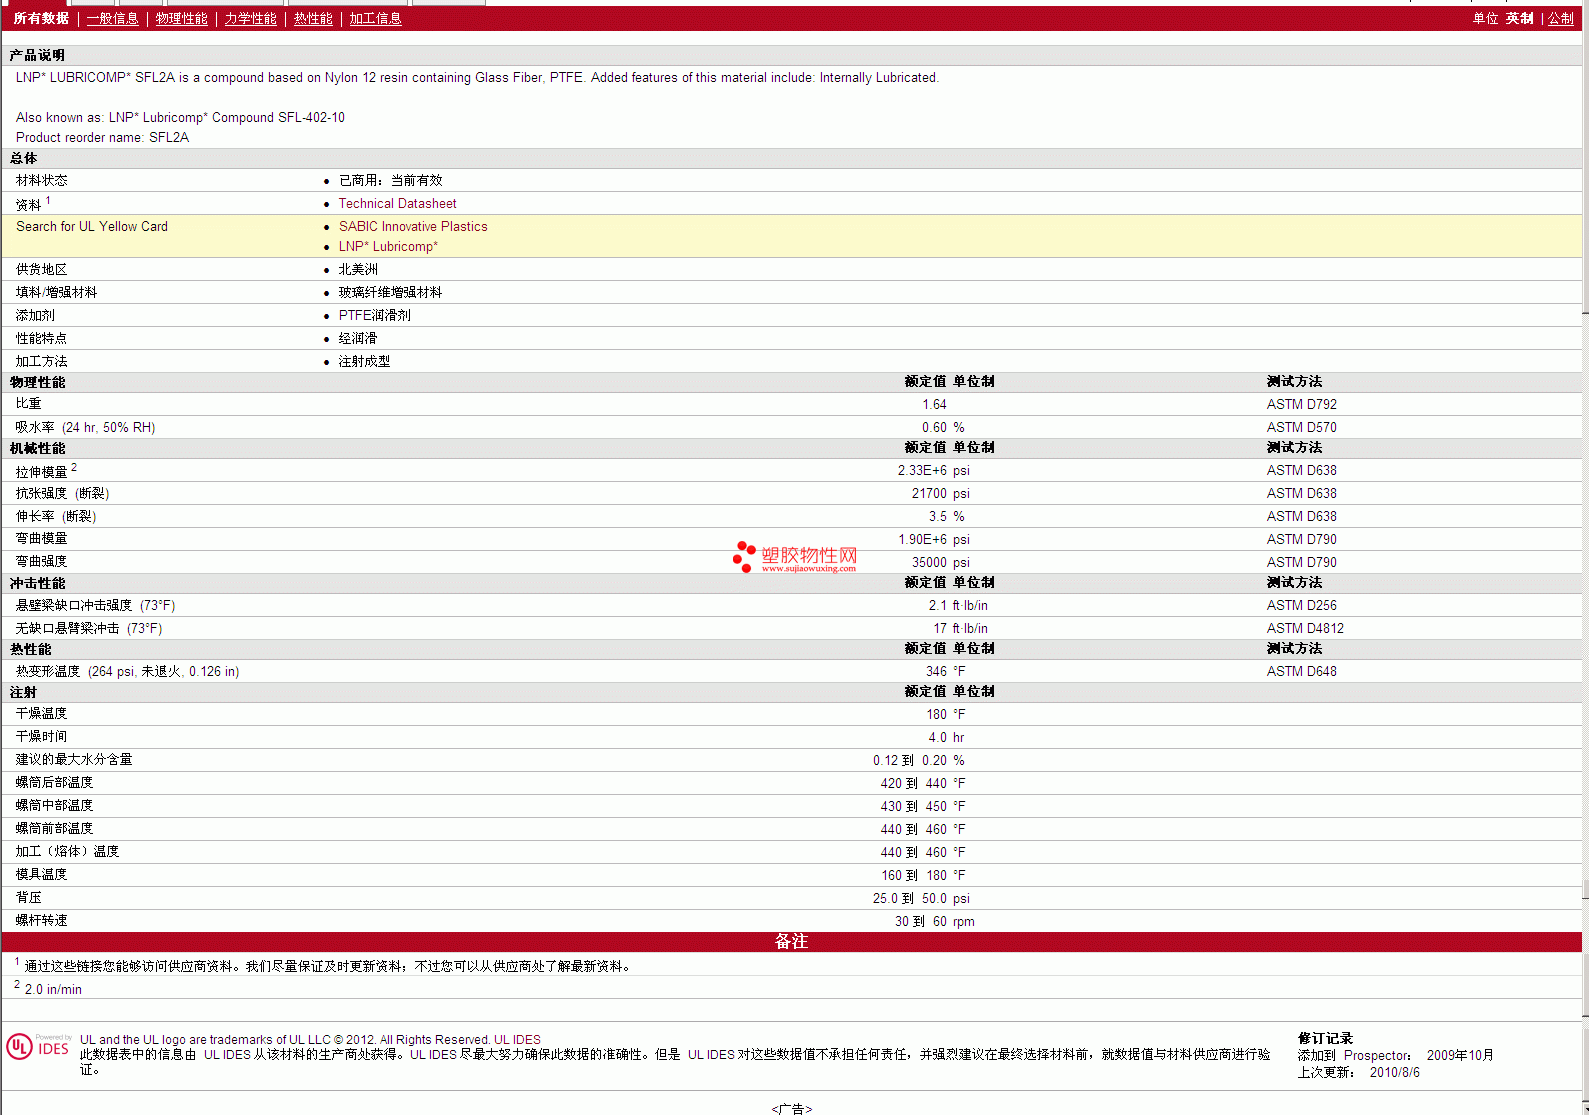
Task: Click footnote 2 superscript beside 拉伸模量
Action: [74, 467]
